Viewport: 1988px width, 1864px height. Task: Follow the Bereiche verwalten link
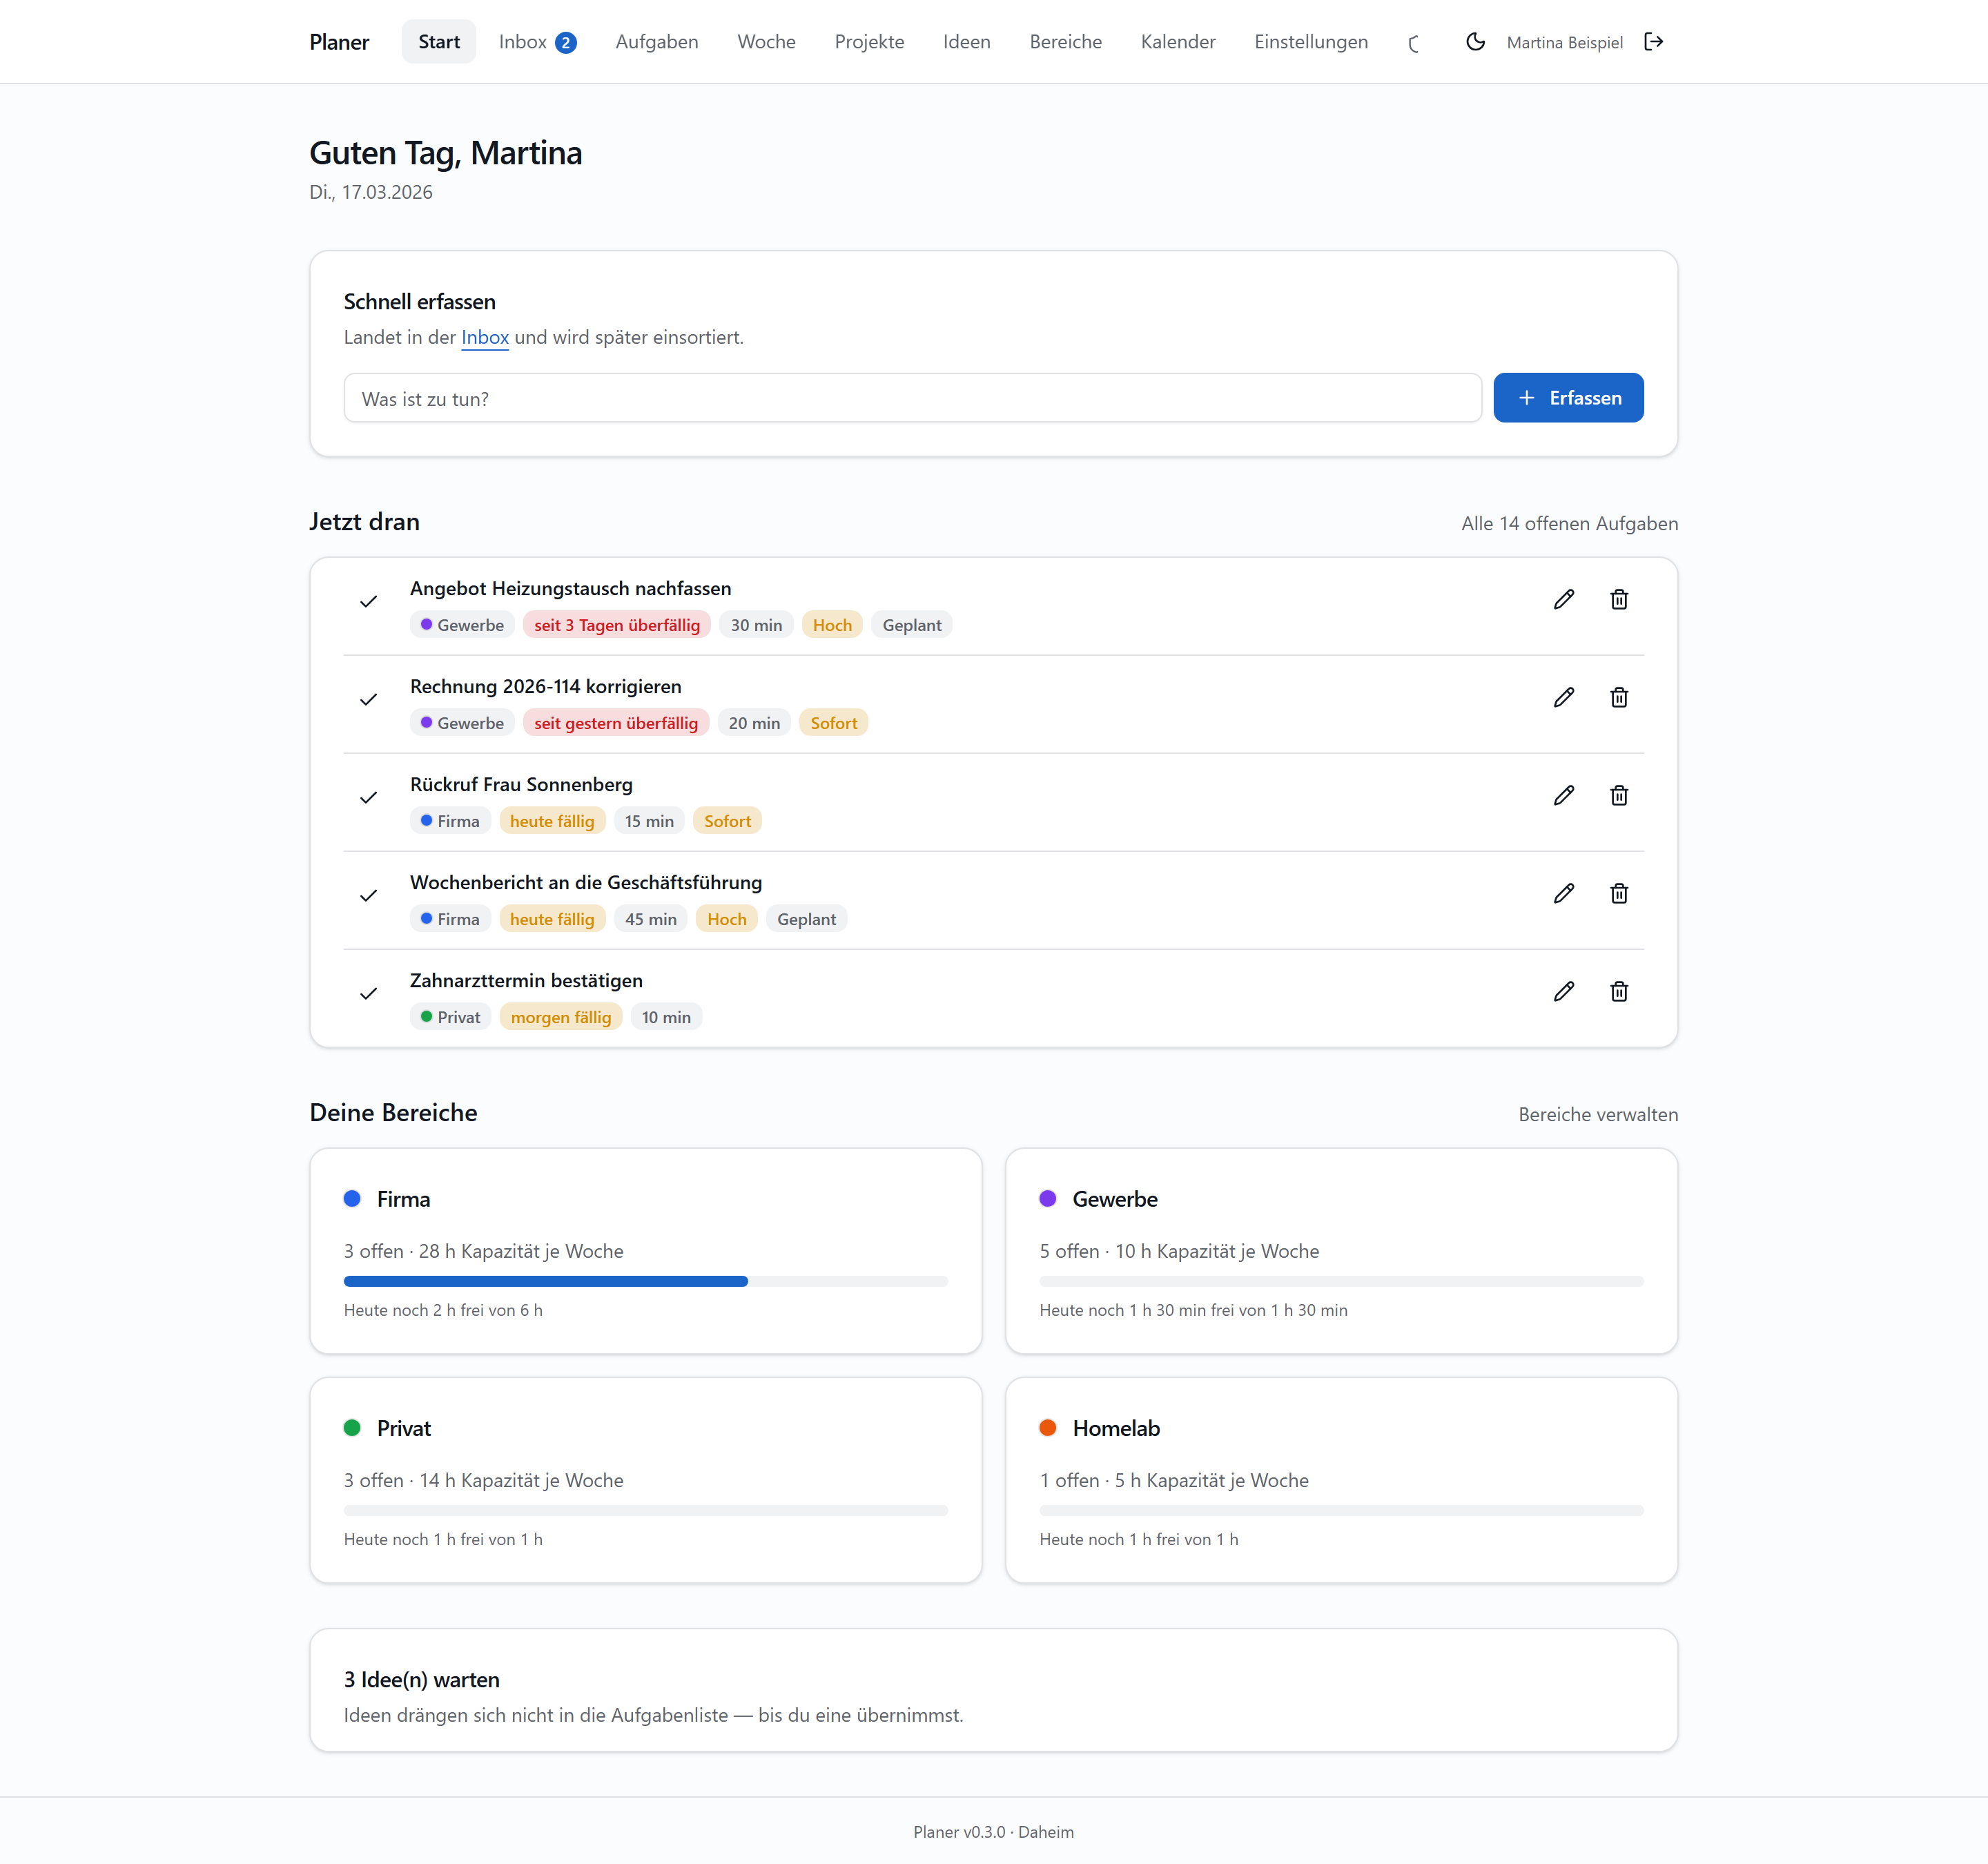tap(1598, 1115)
